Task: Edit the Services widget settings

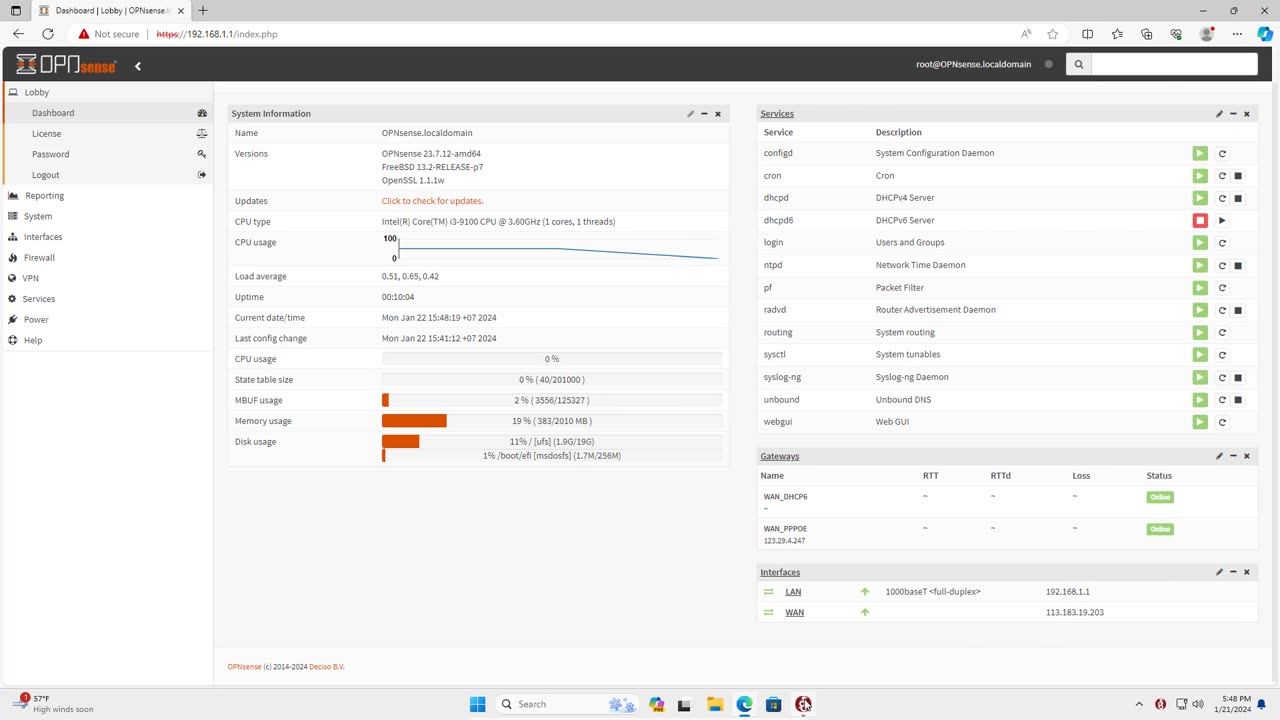Action: (1219, 114)
